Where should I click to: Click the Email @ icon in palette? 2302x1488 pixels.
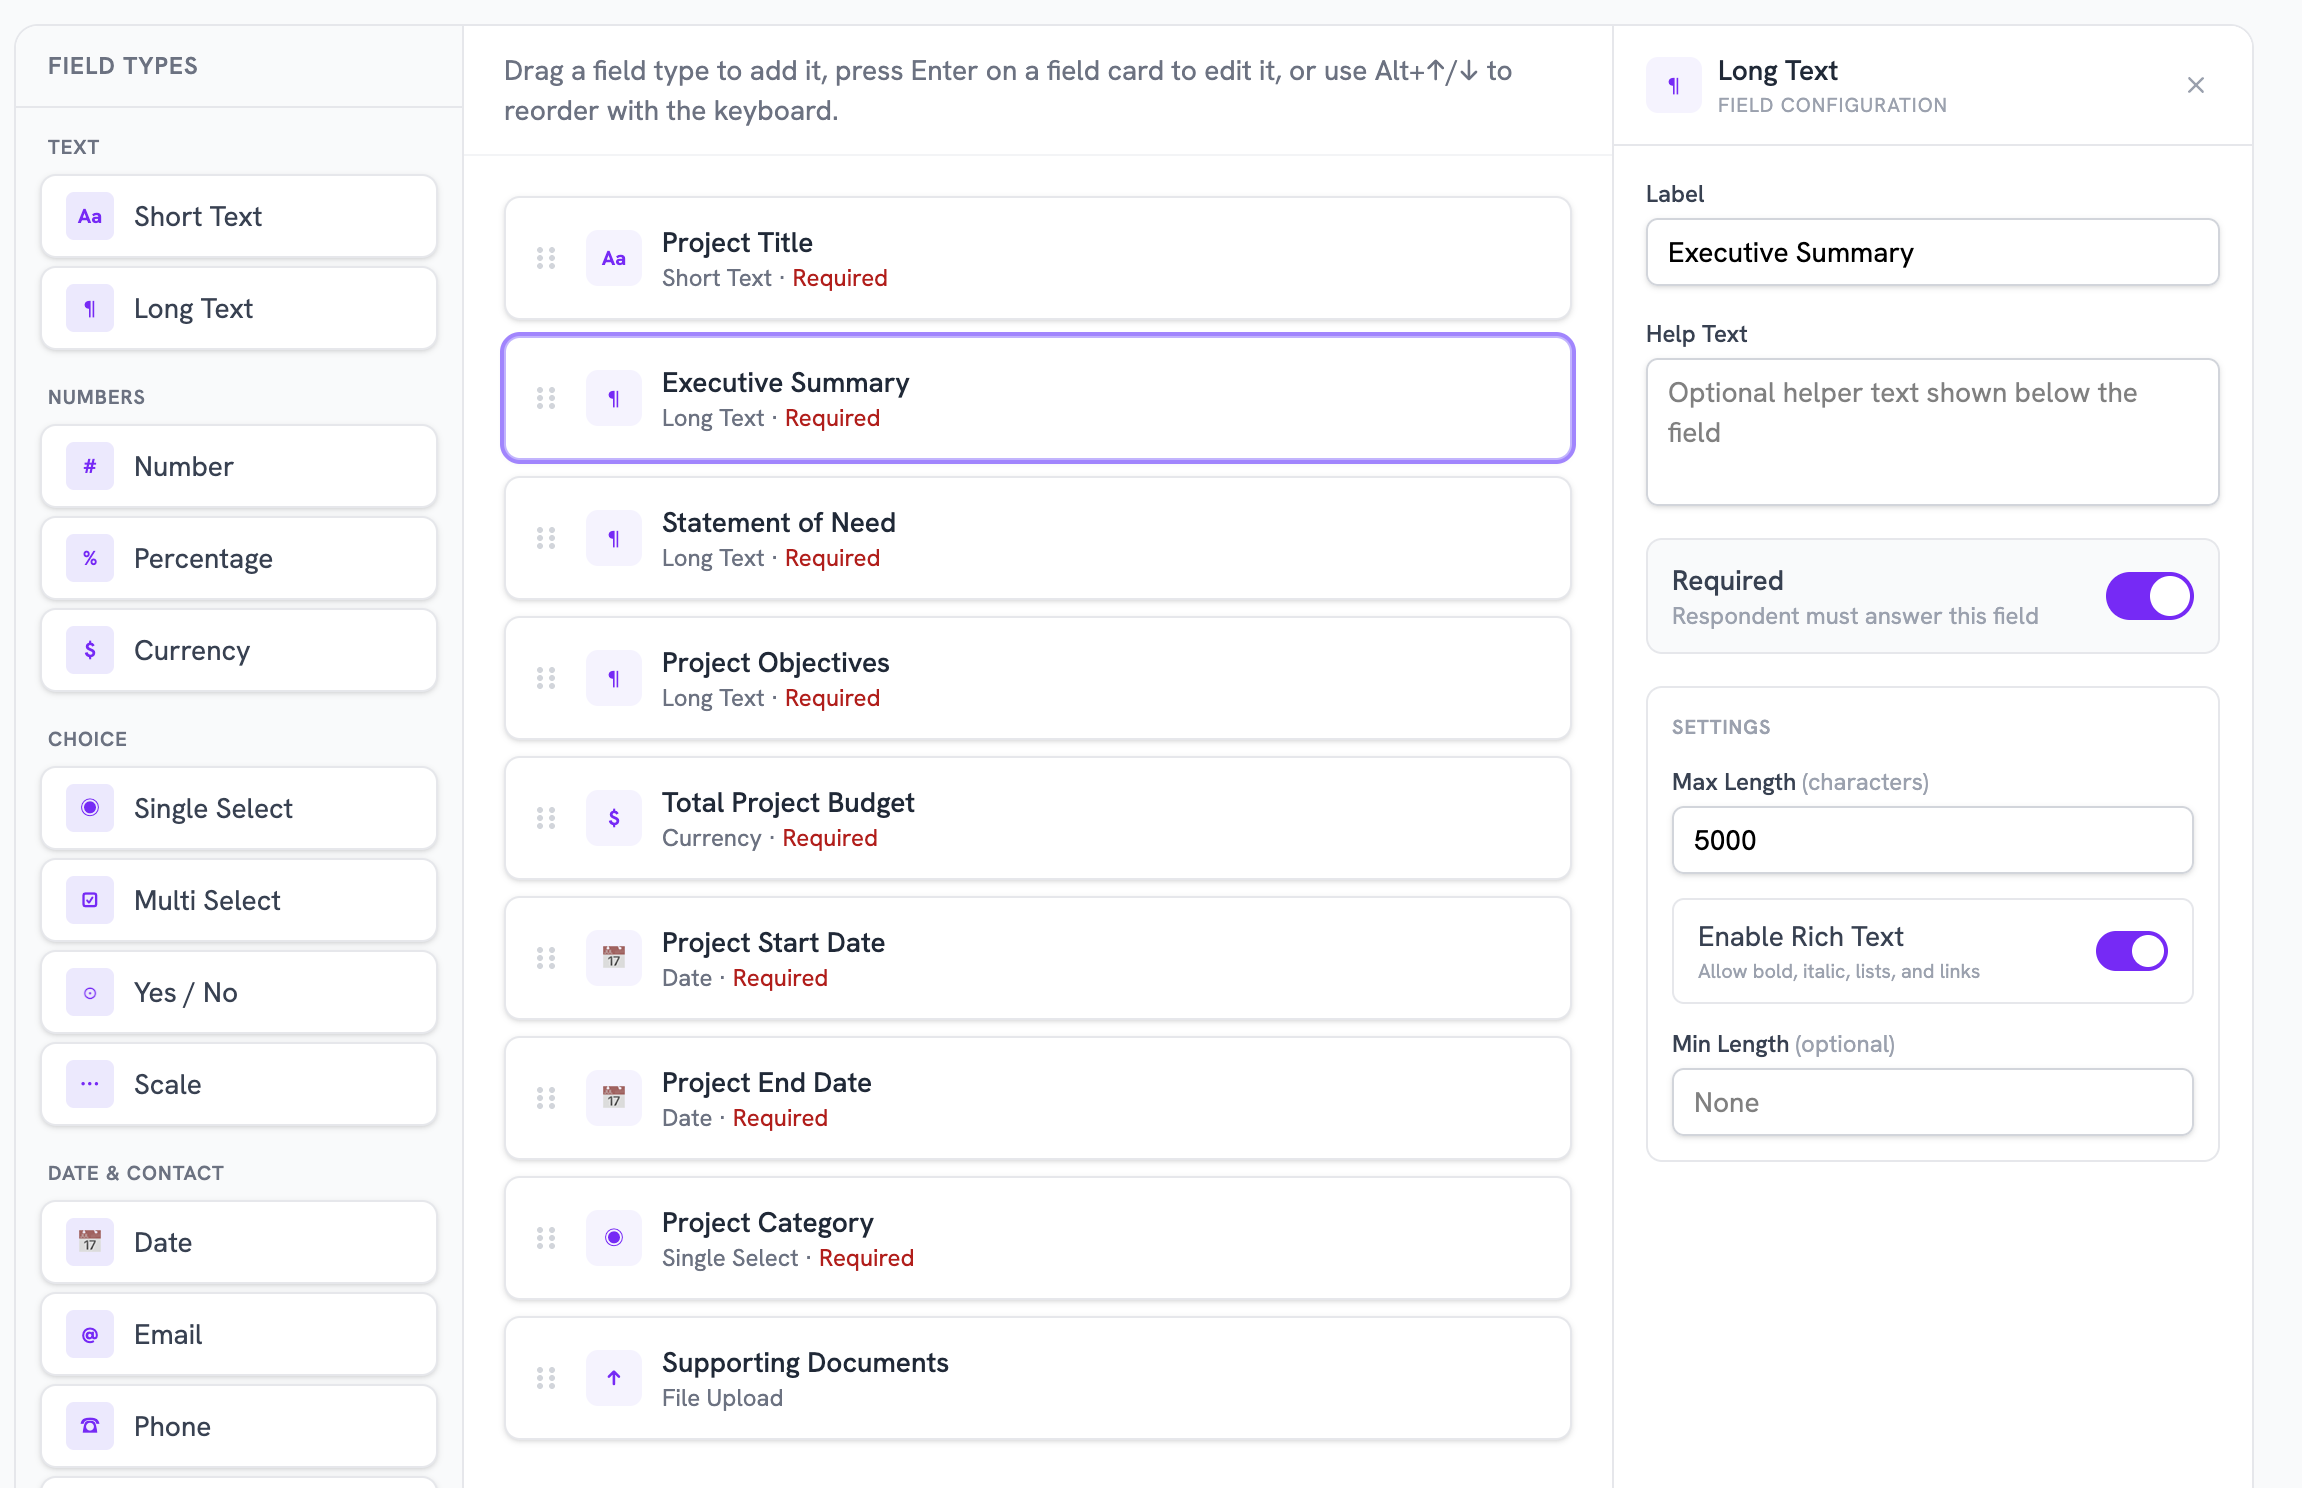90,1335
